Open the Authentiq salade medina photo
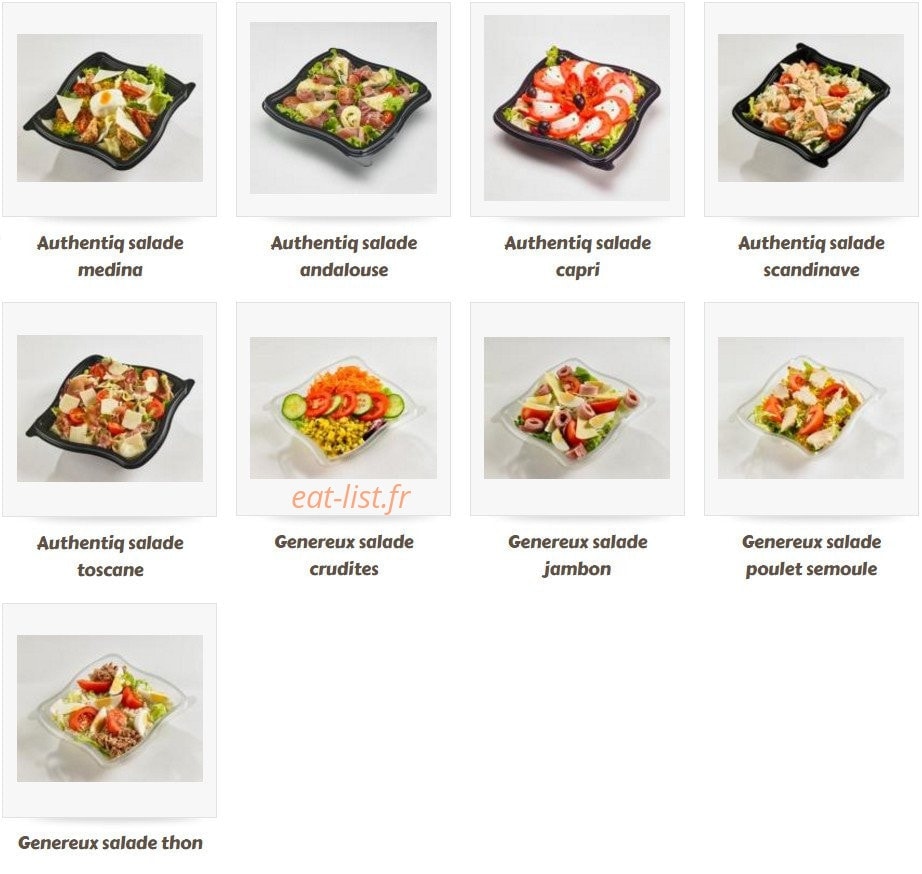Image resolution: width=922 pixels, height=874 pixels. click(x=110, y=108)
